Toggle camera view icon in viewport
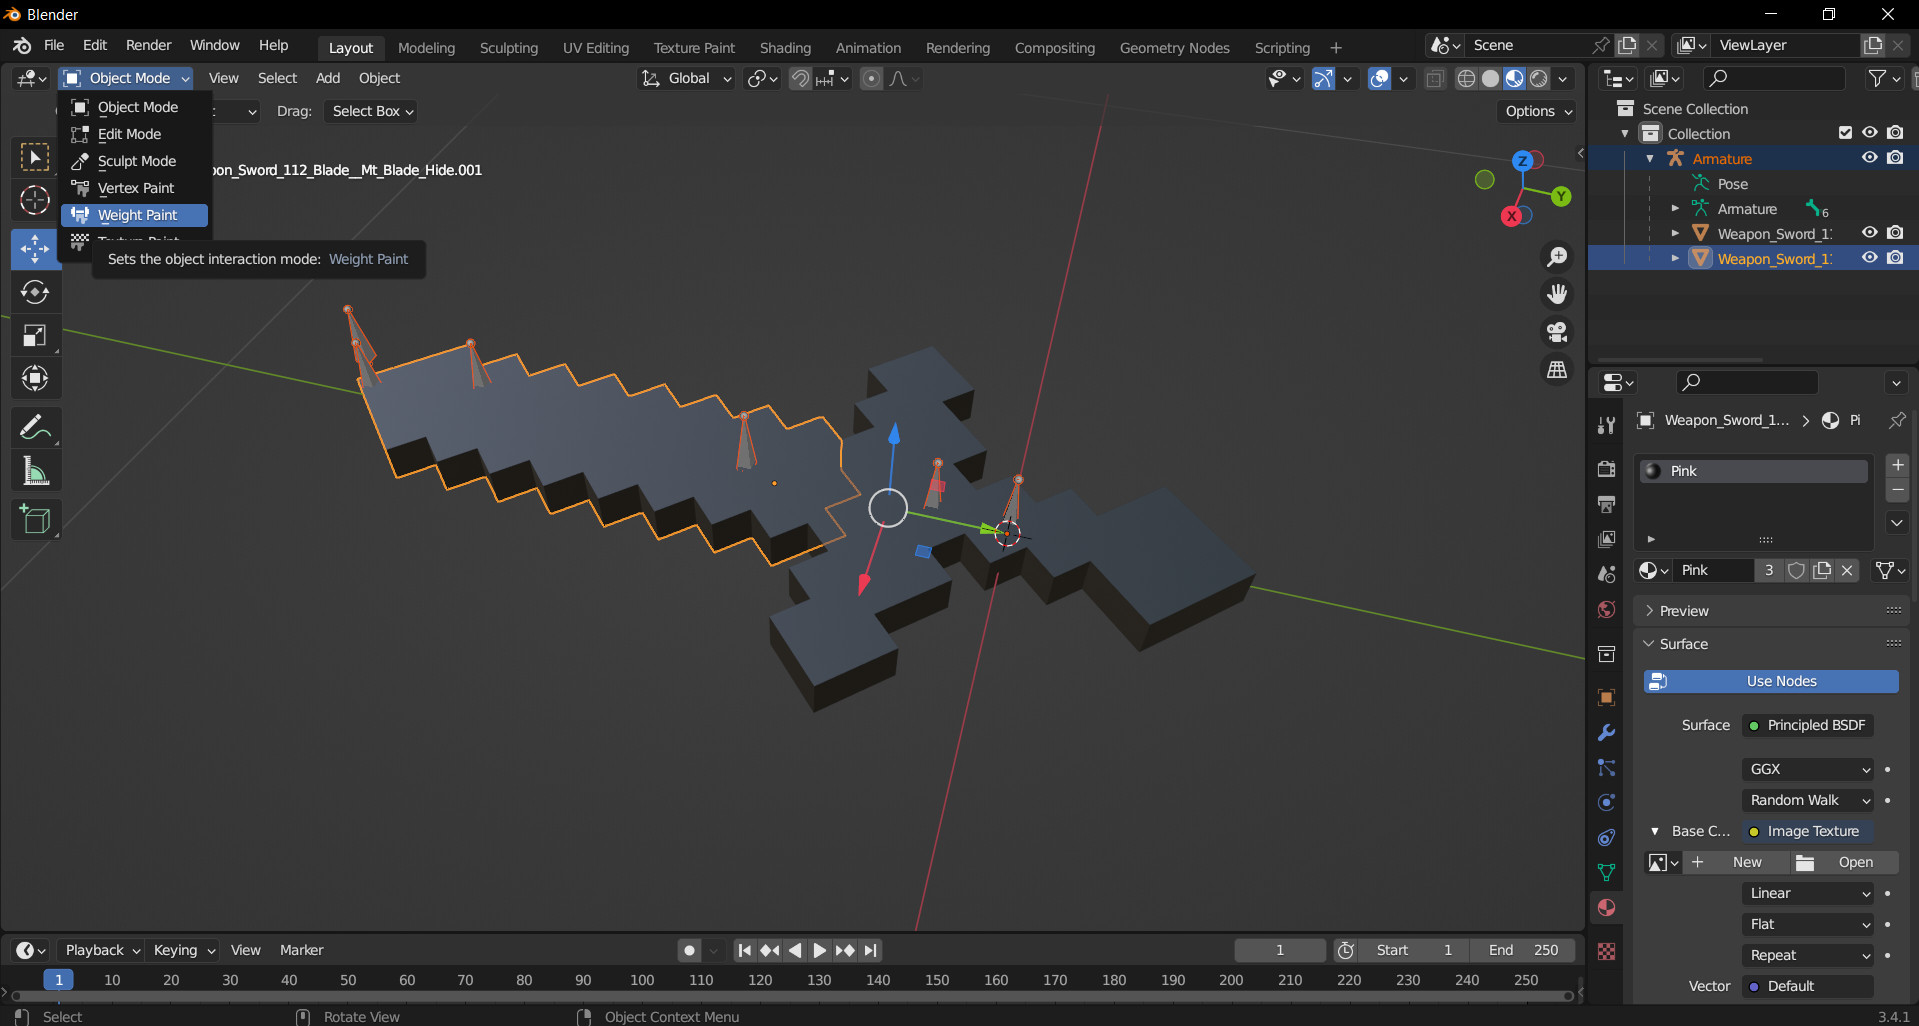 (x=1557, y=332)
